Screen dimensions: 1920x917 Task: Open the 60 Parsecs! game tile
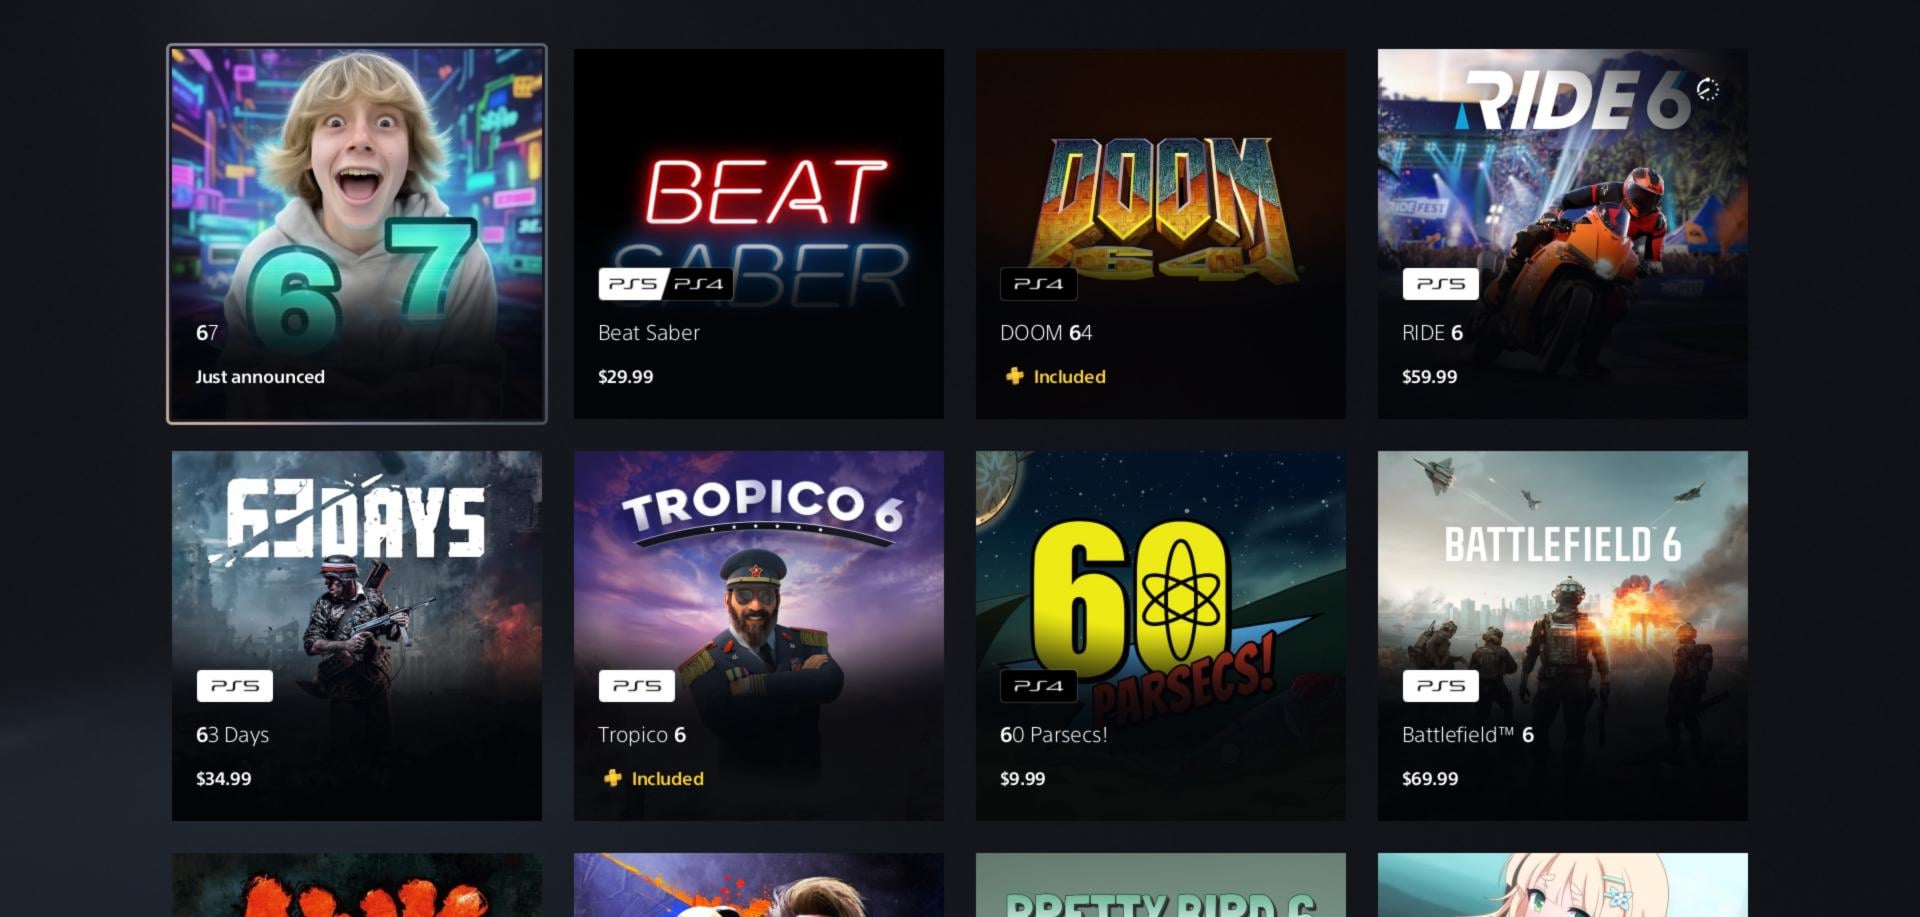coord(1161,636)
